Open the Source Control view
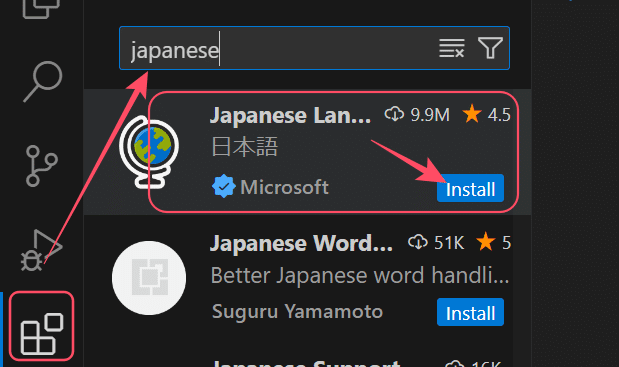 coord(41,166)
